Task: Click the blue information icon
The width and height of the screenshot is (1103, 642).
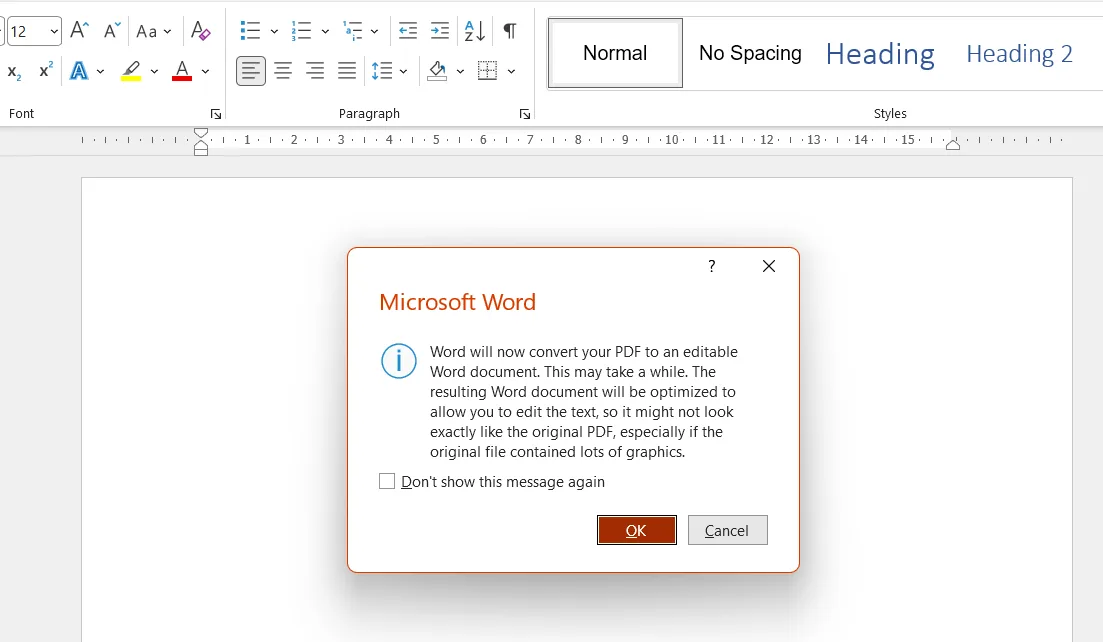Action: coord(399,361)
